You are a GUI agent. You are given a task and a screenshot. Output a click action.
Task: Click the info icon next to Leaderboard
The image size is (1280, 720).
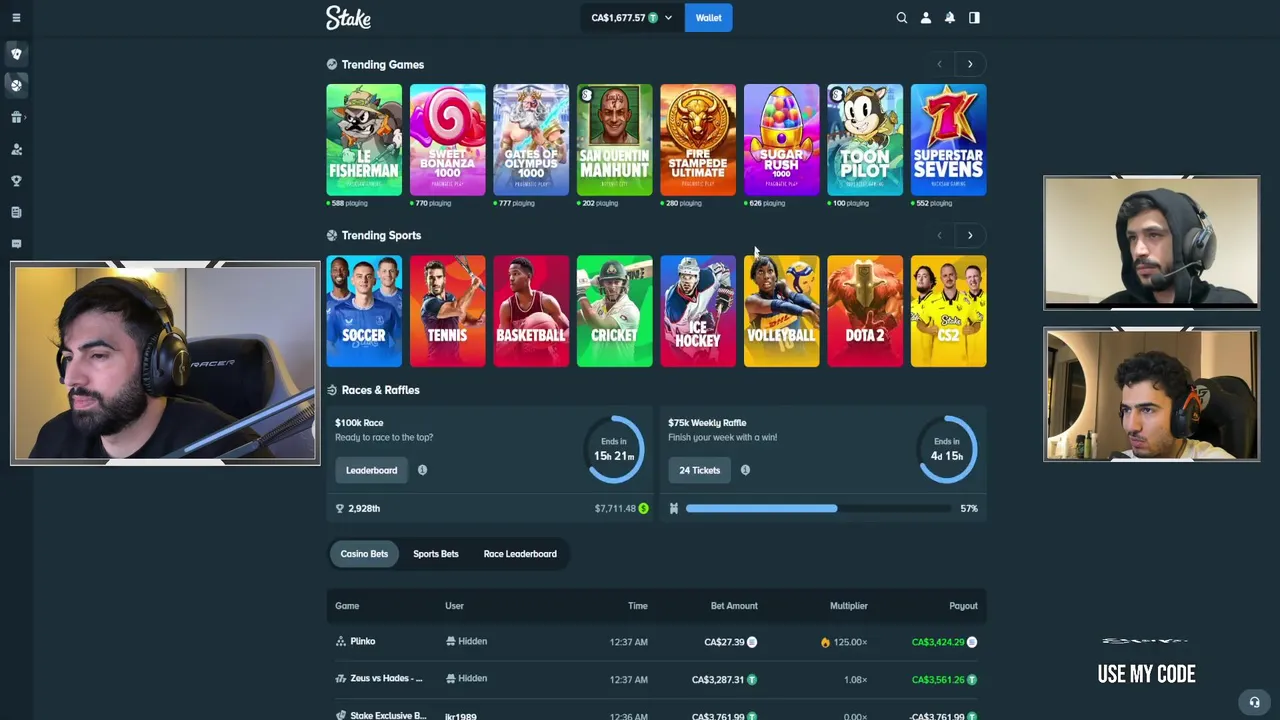pyautogui.click(x=422, y=470)
